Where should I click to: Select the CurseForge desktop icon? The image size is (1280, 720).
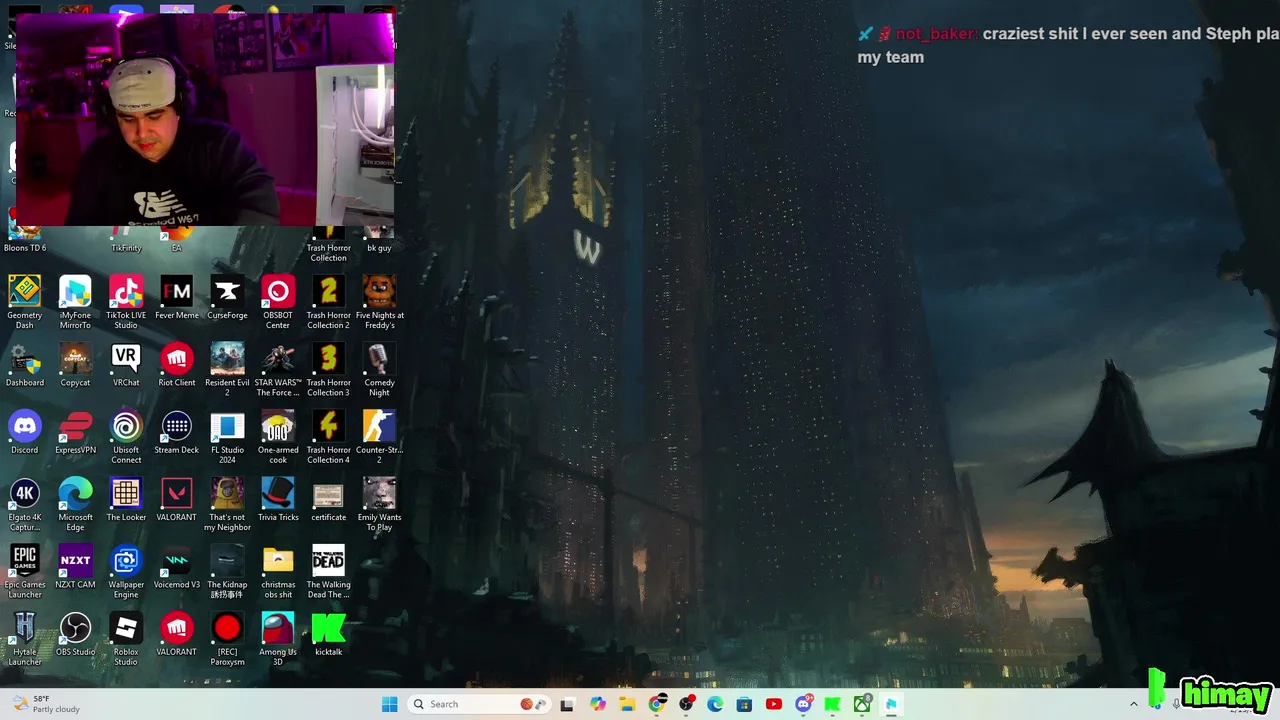pos(227,298)
